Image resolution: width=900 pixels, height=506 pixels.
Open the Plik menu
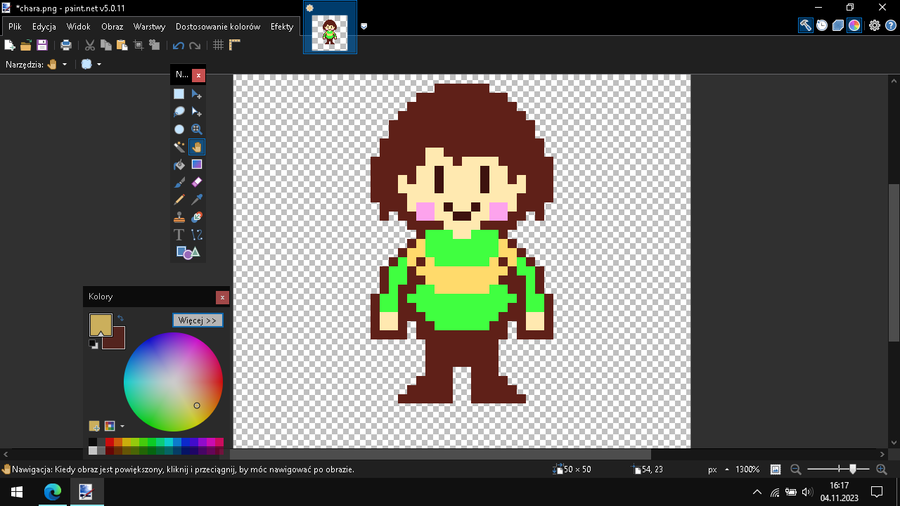pyautogui.click(x=15, y=26)
